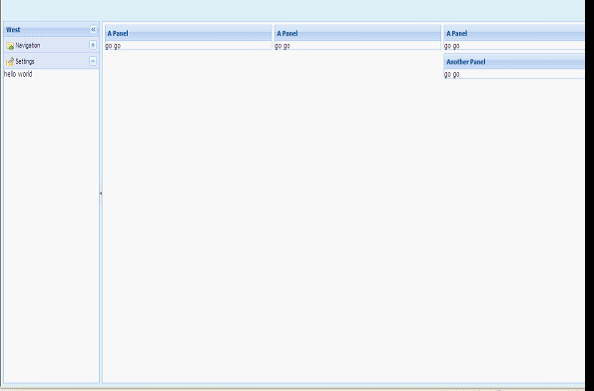Click go go text under Another Panel

tap(452, 74)
